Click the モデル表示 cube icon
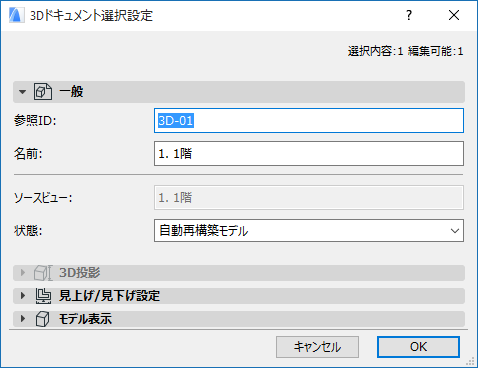The width and height of the screenshot is (478, 368). [43, 319]
